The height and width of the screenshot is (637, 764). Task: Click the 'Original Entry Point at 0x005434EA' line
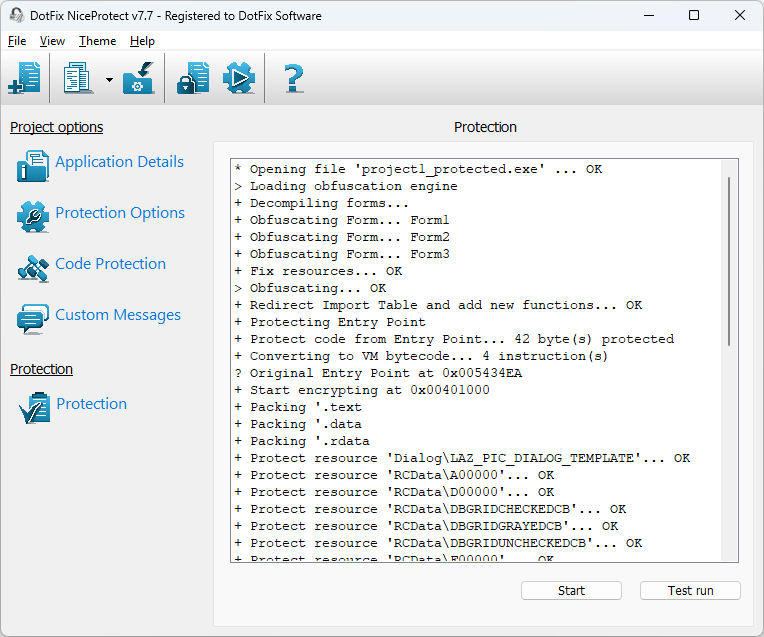coord(378,373)
